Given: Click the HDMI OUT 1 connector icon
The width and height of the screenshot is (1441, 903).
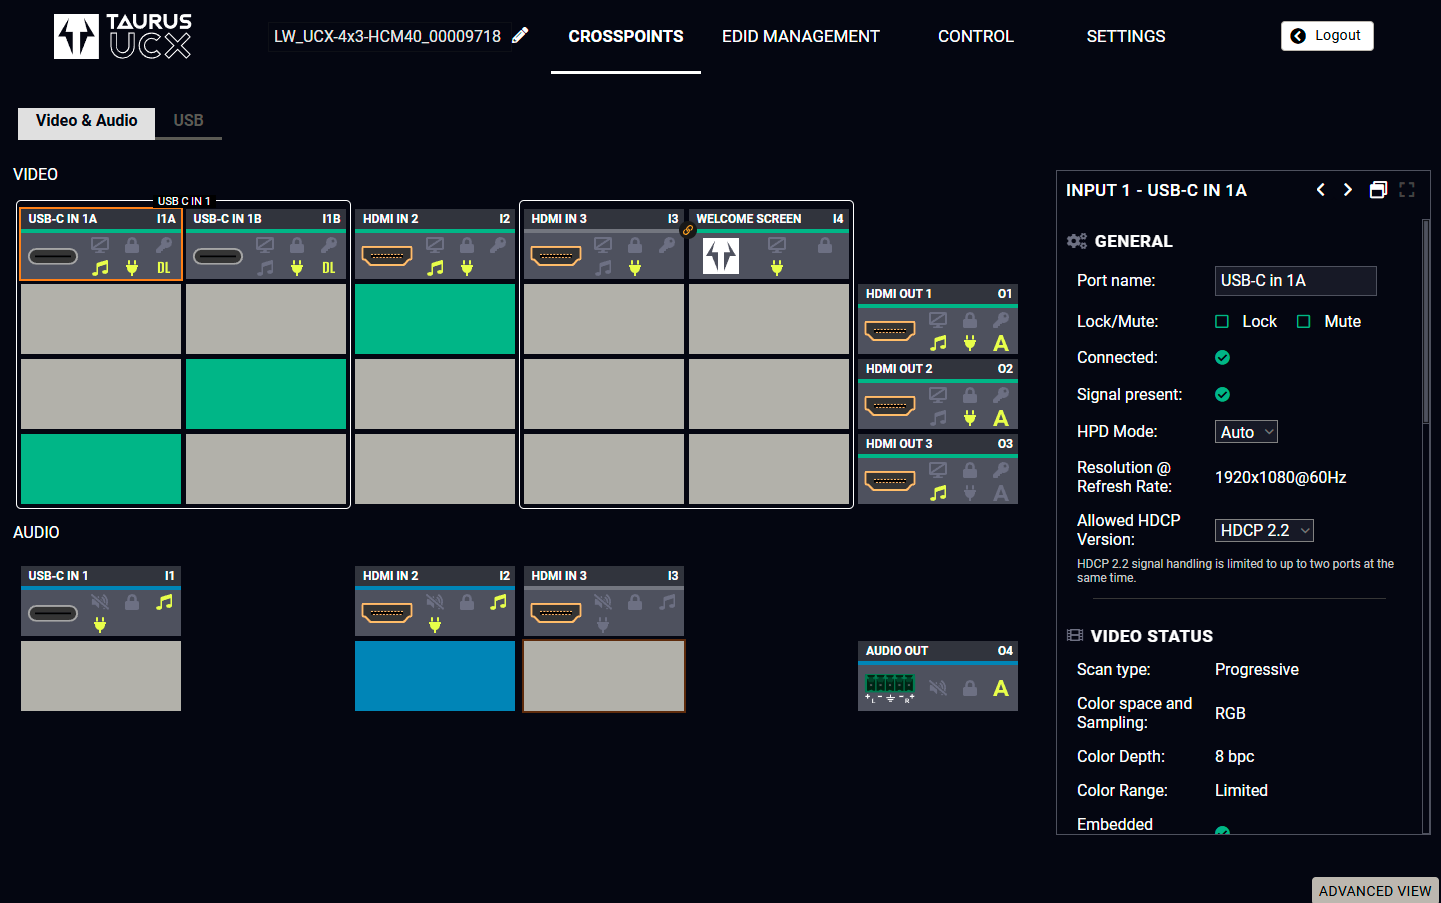Looking at the screenshot, I should [x=890, y=331].
